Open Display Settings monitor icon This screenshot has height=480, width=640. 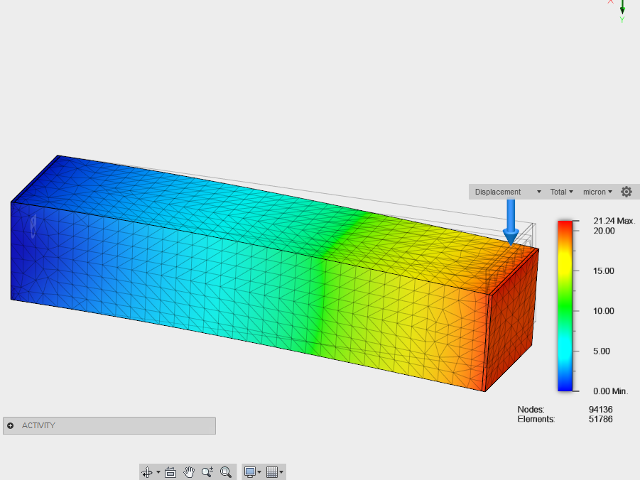tap(249, 471)
